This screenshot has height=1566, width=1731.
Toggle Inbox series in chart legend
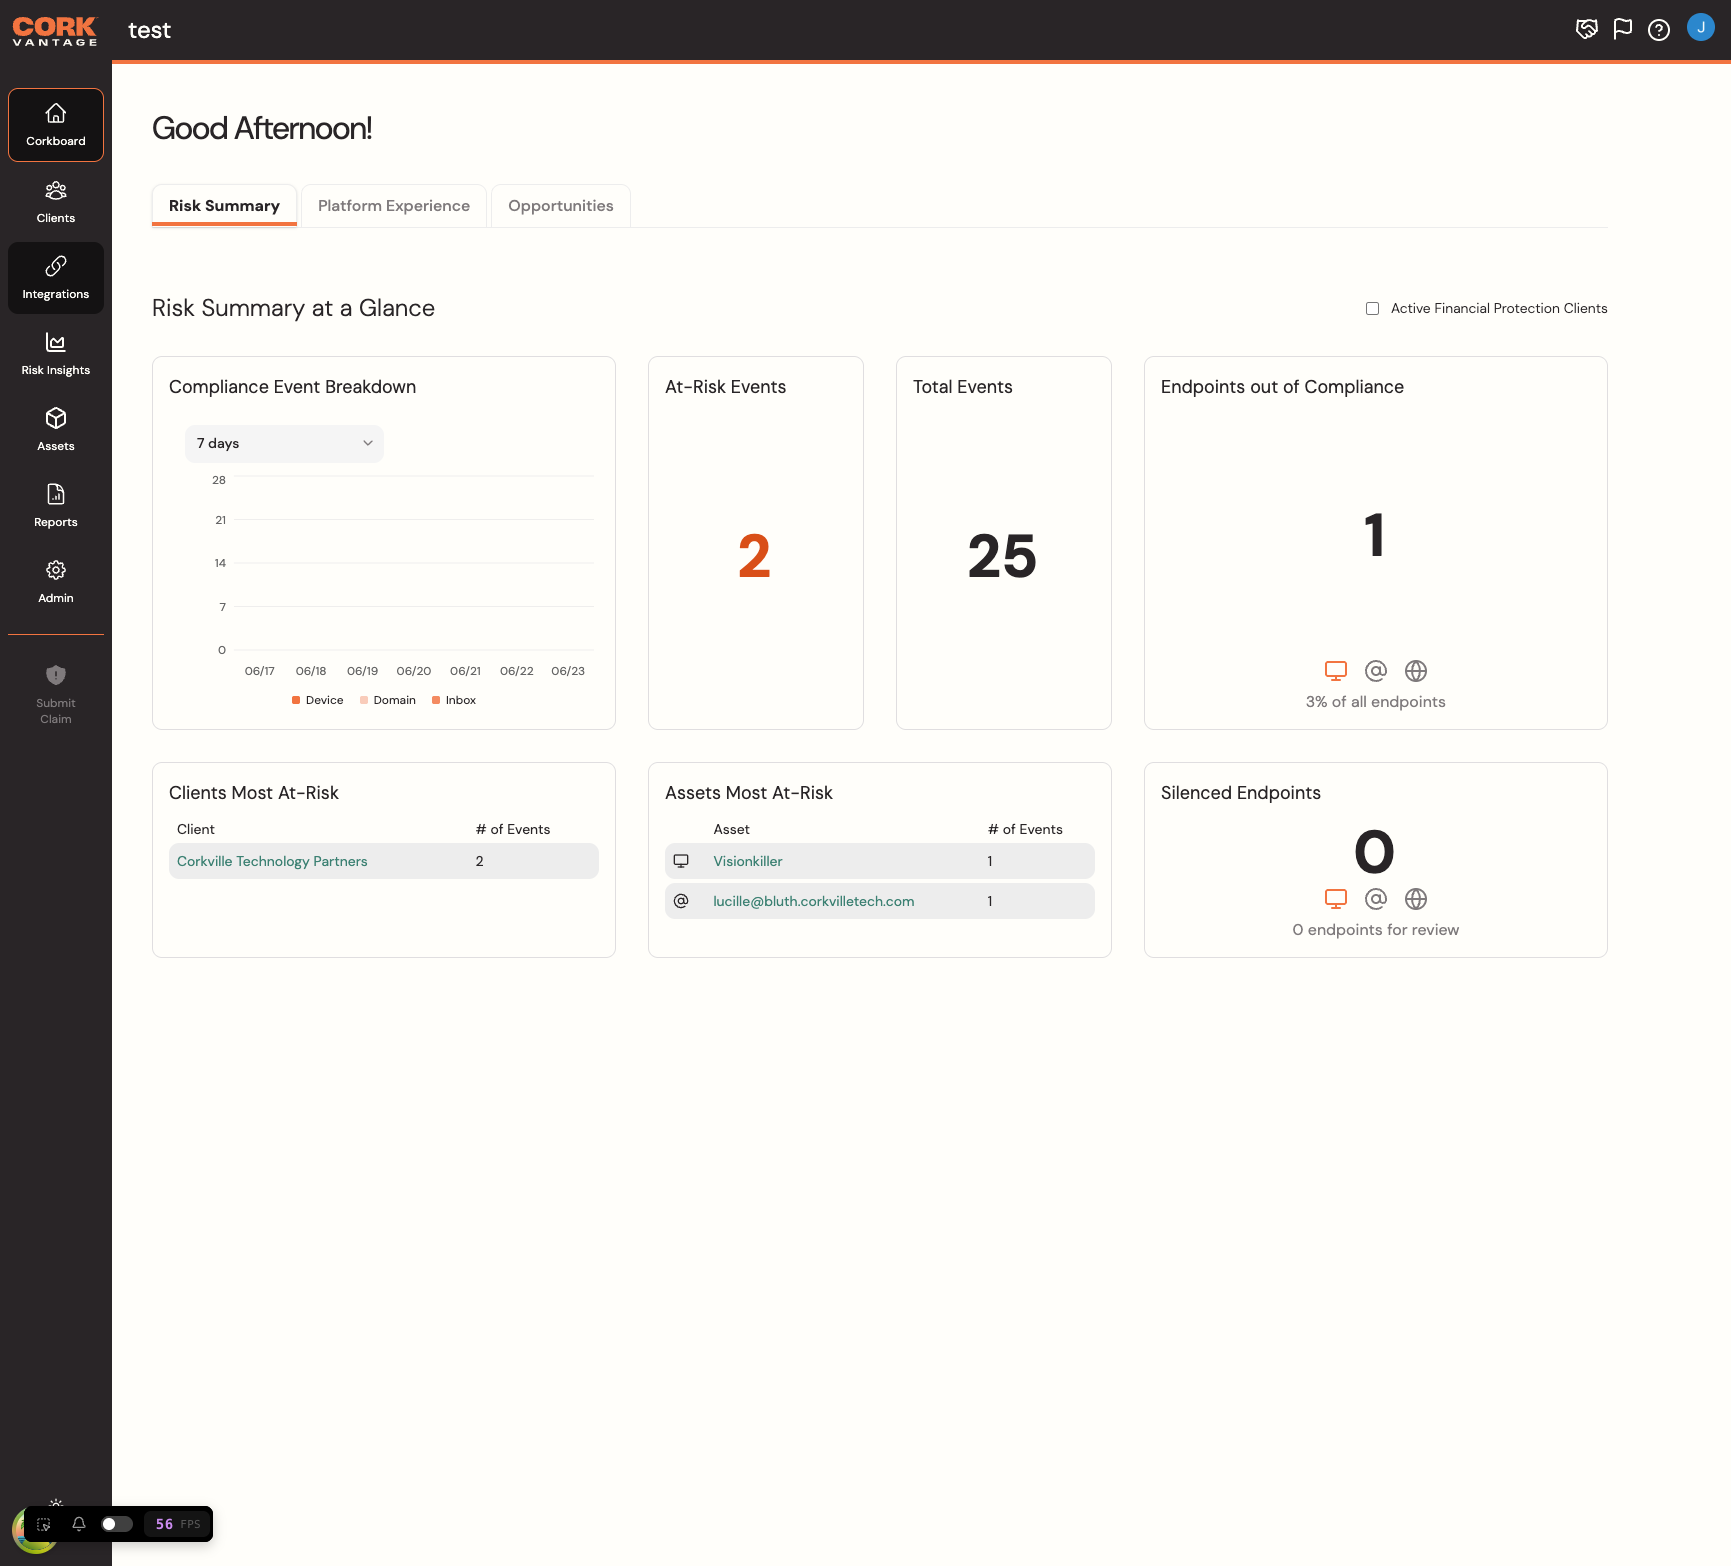point(454,700)
